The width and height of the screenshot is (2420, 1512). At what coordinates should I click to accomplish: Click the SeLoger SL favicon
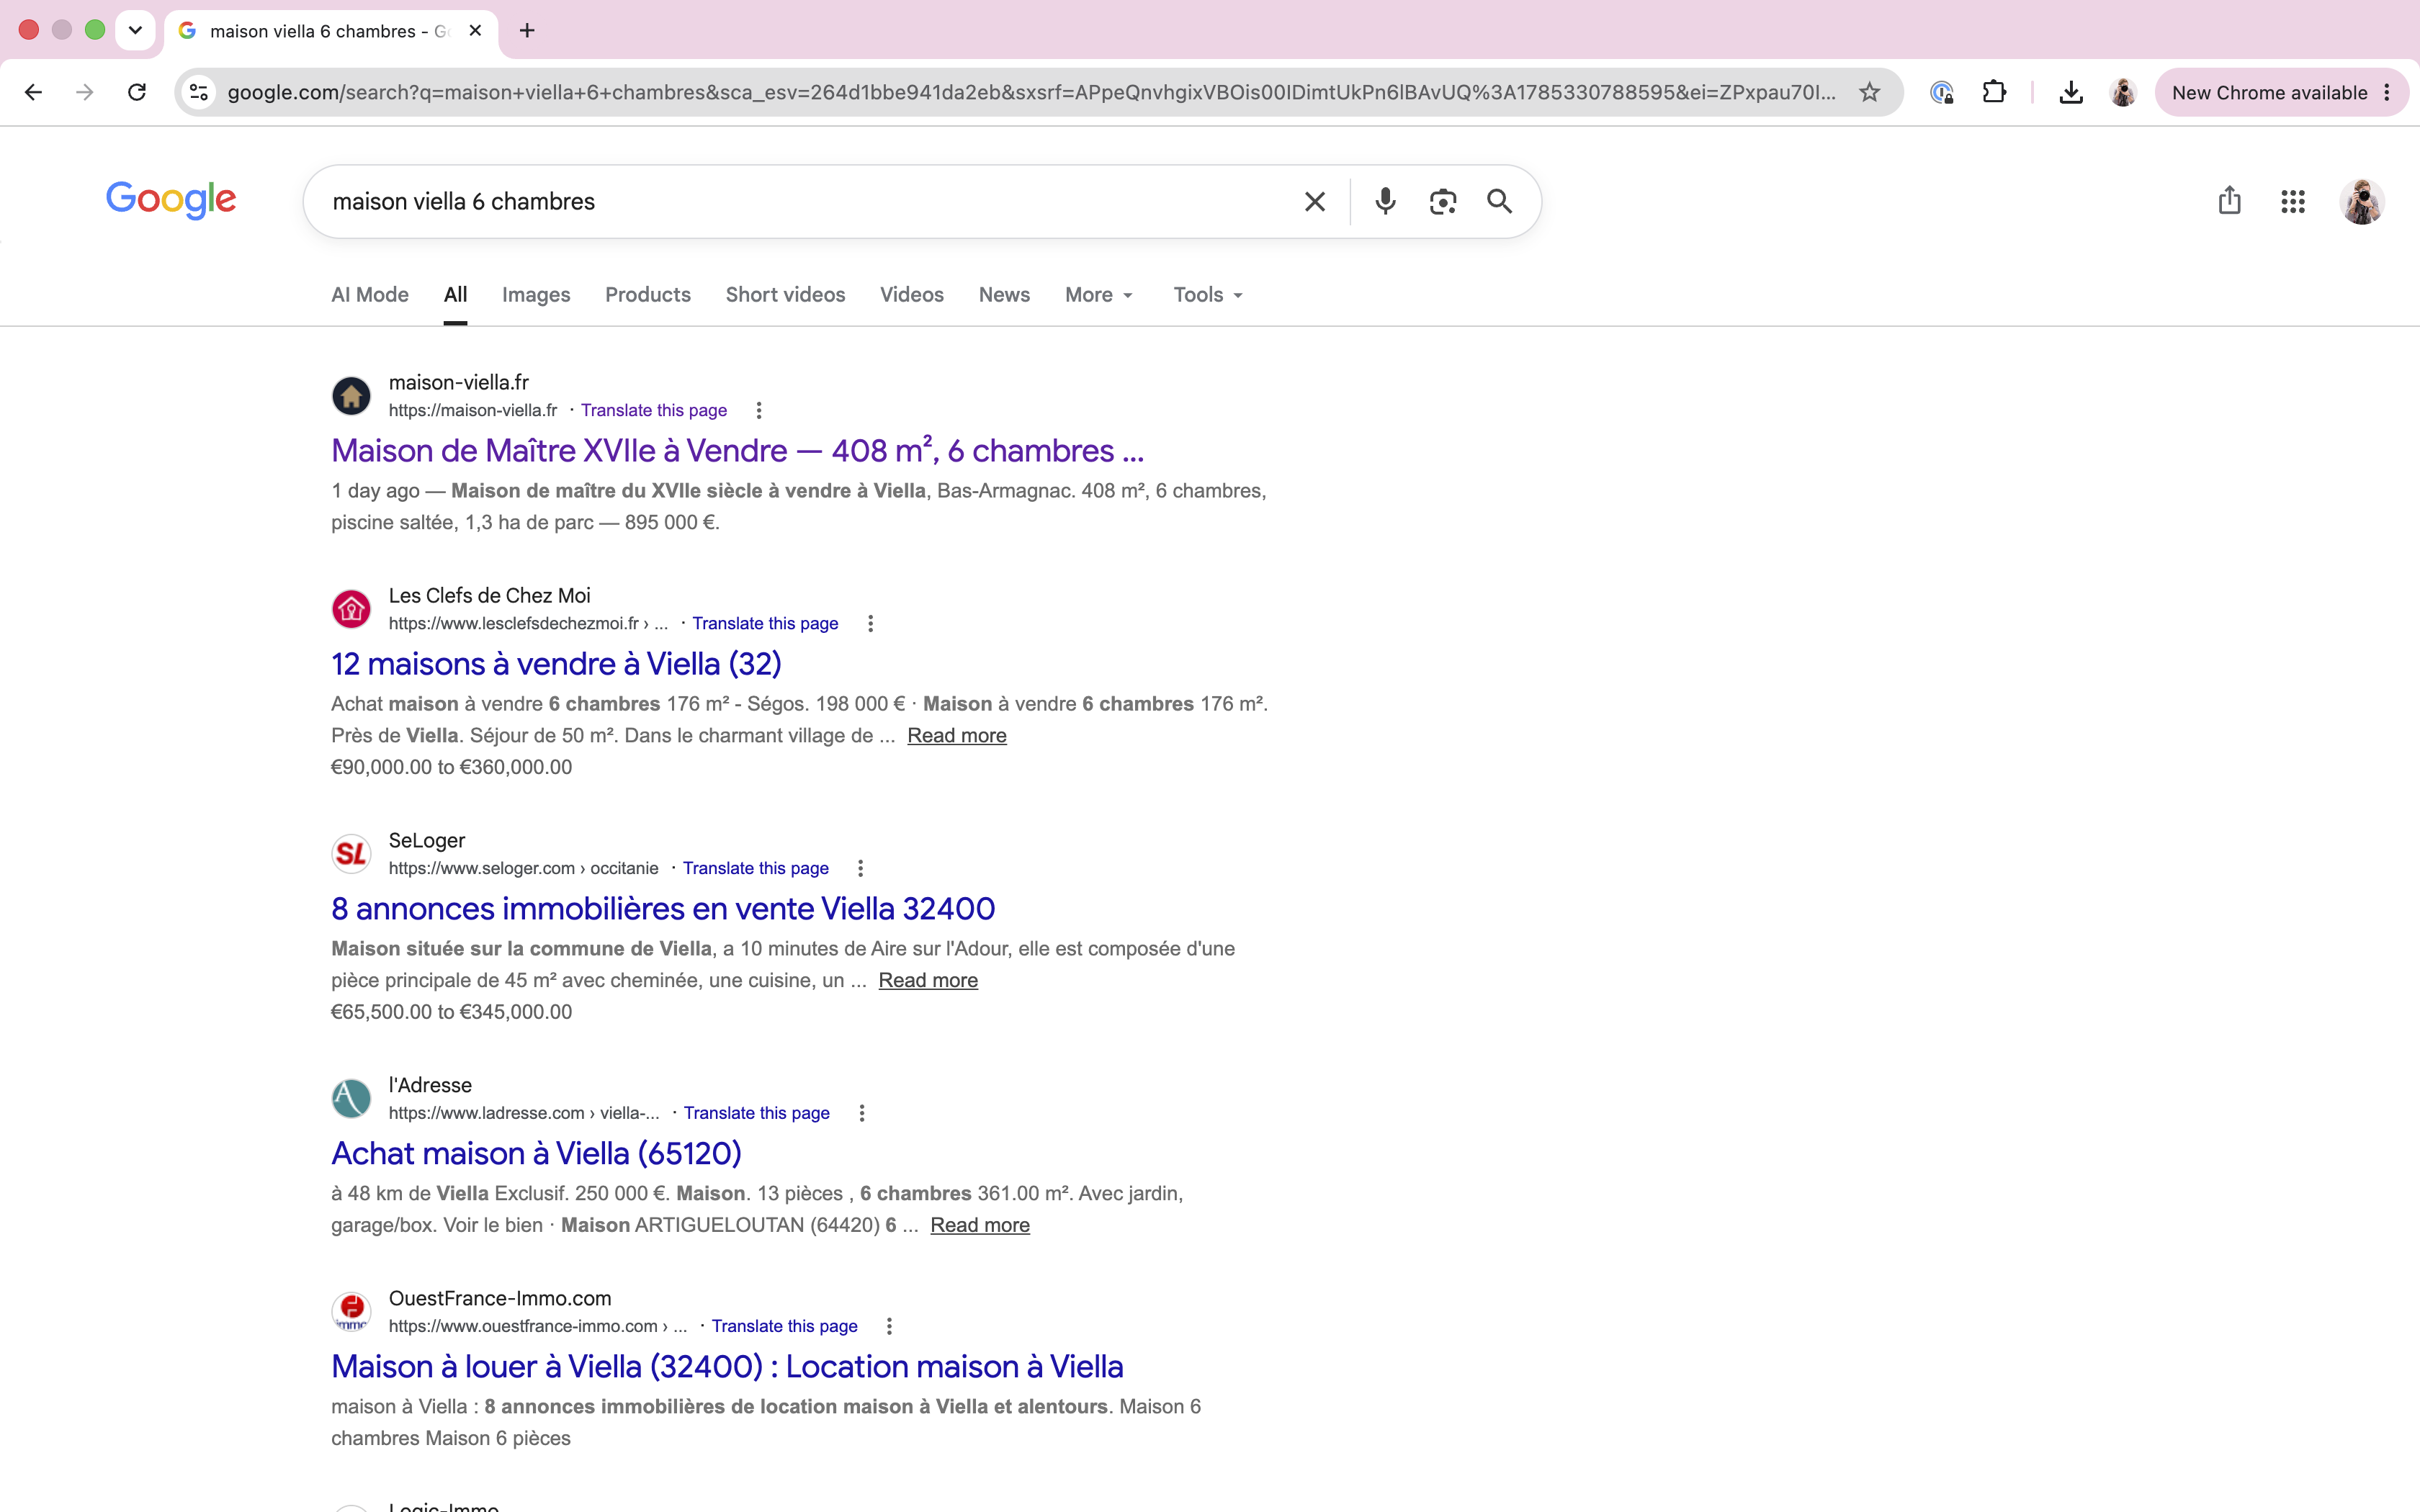[351, 854]
